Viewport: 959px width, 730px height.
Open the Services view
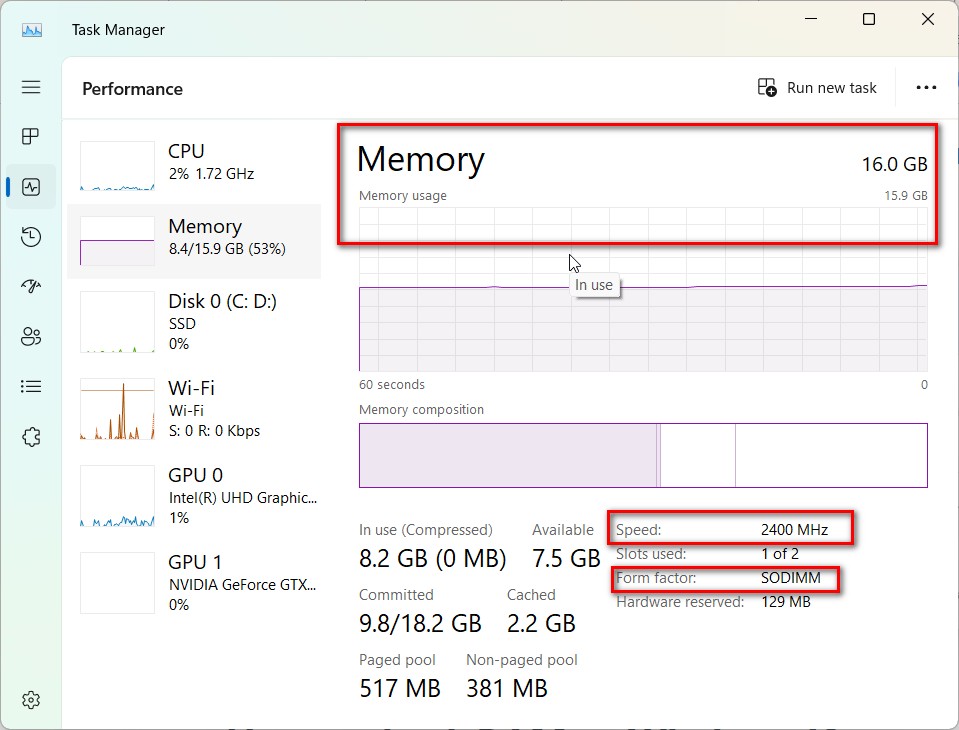click(x=30, y=436)
